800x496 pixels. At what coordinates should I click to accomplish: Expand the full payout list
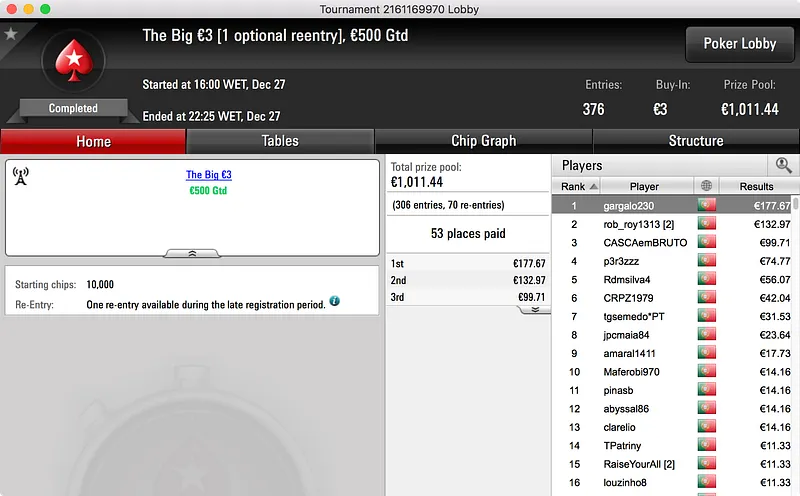pyautogui.click(x=534, y=310)
